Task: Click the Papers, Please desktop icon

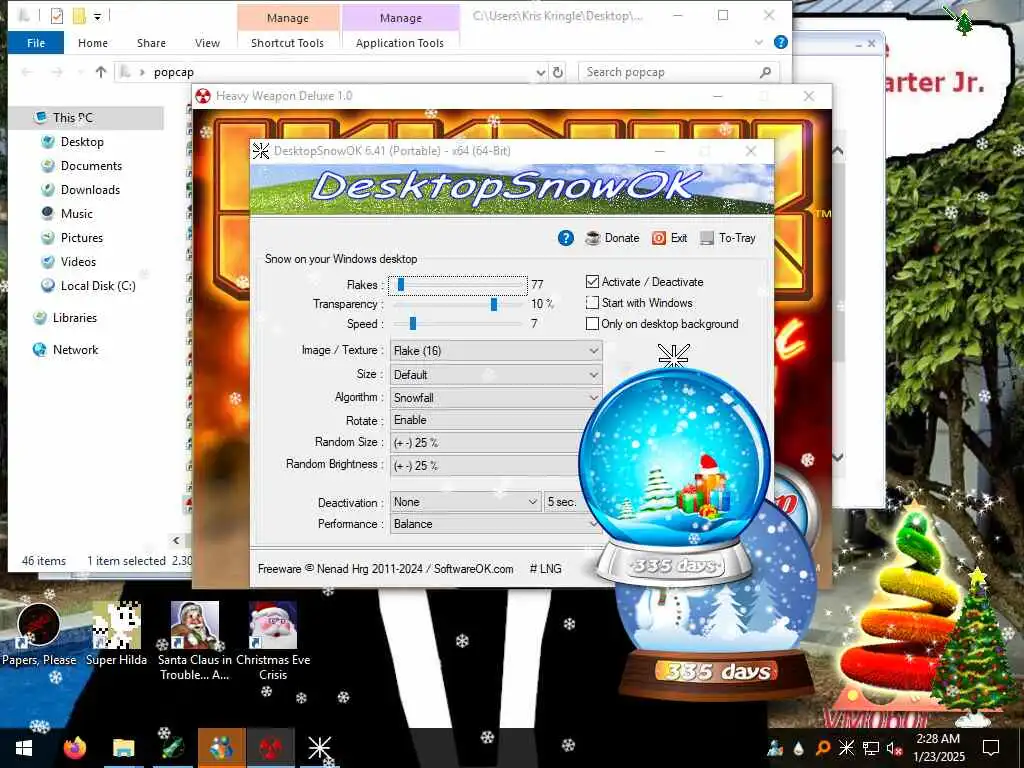Action: [x=39, y=635]
